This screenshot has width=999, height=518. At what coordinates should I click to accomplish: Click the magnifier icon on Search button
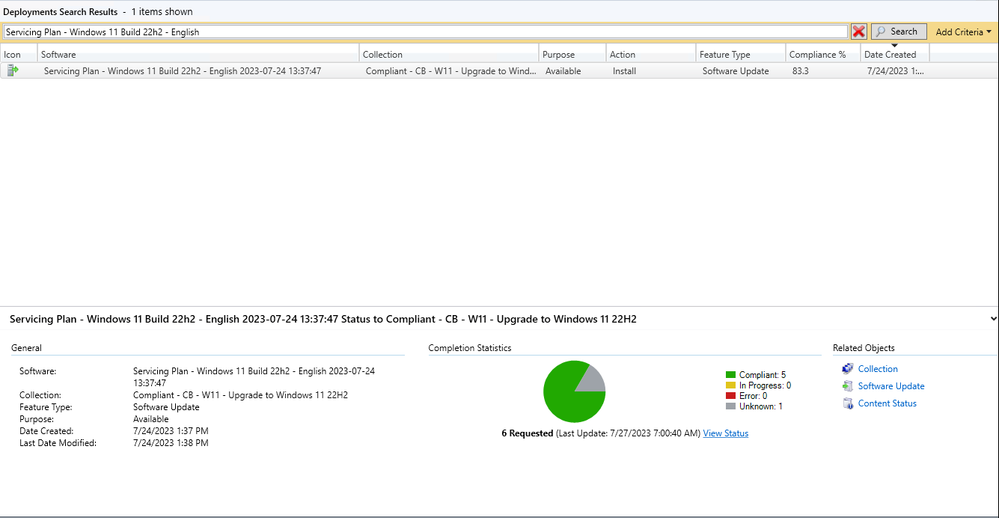(881, 31)
